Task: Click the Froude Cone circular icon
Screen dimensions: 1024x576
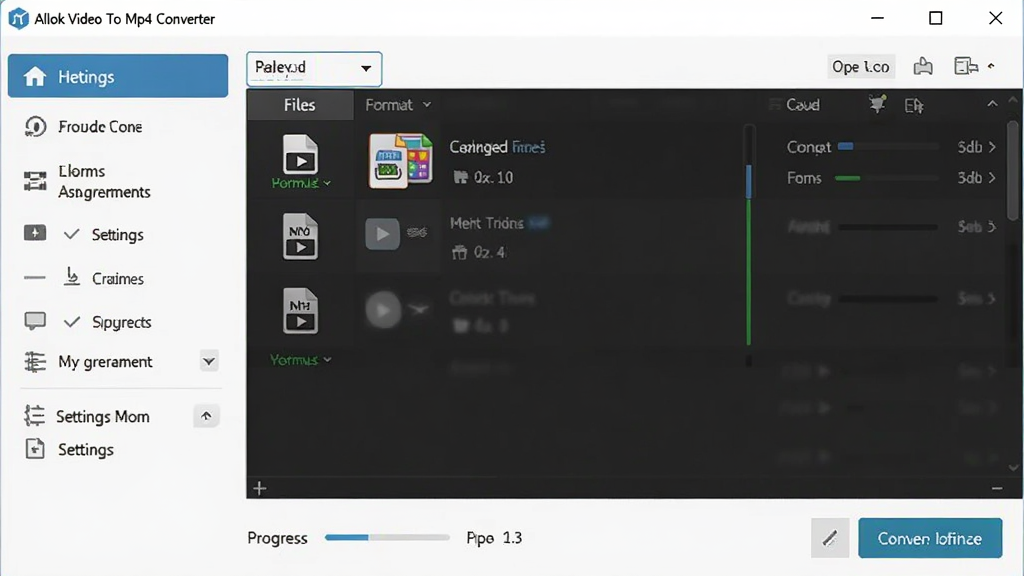Action: pyautogui.click(x=35, y=127)
